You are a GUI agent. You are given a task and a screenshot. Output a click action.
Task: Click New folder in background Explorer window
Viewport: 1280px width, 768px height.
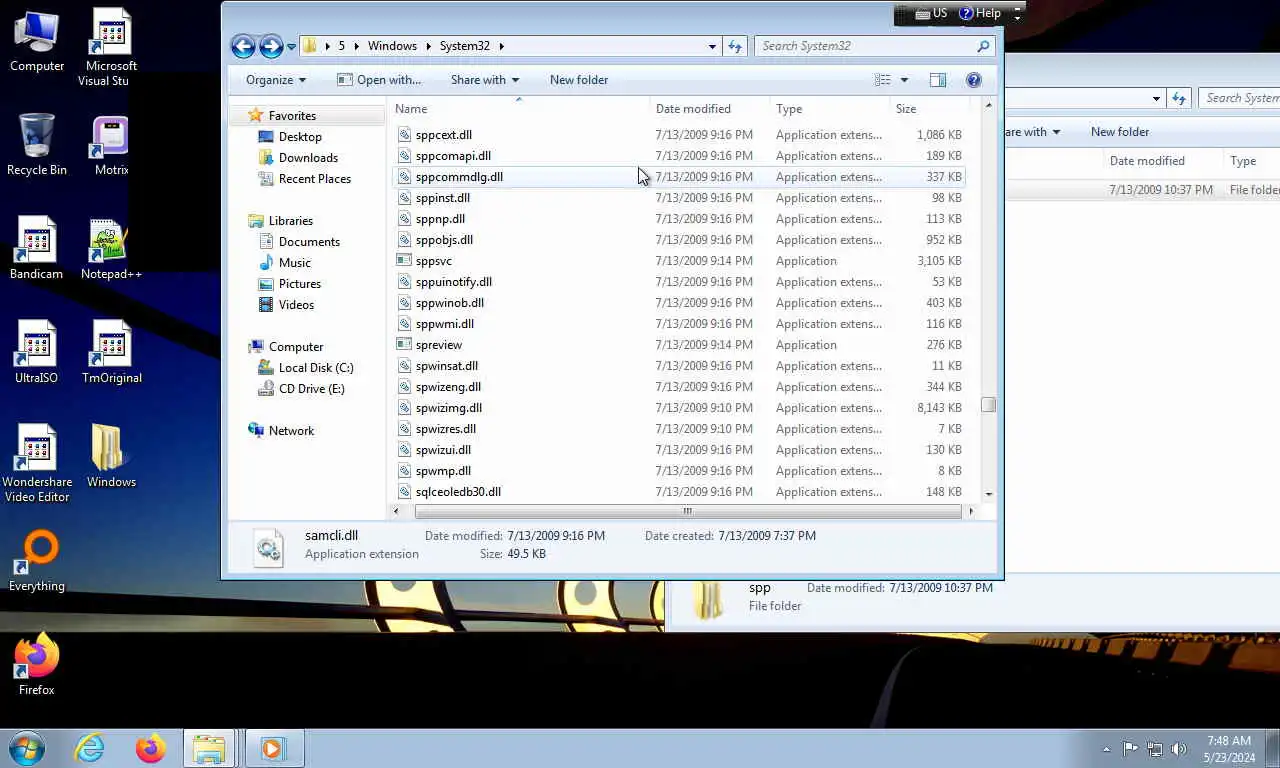tap(1120, 132)
